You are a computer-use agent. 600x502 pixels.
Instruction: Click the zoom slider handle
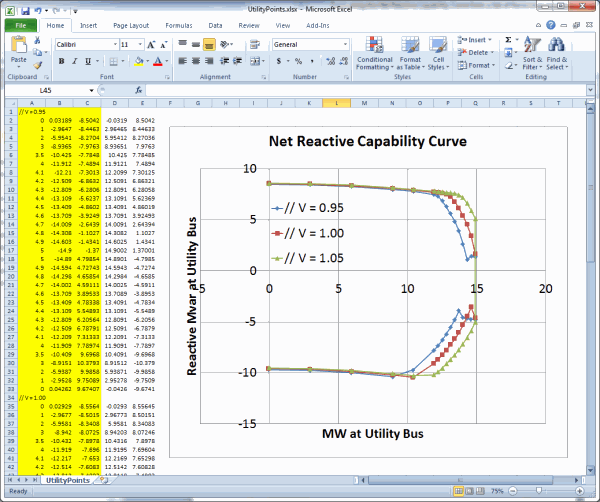(539, 491)
